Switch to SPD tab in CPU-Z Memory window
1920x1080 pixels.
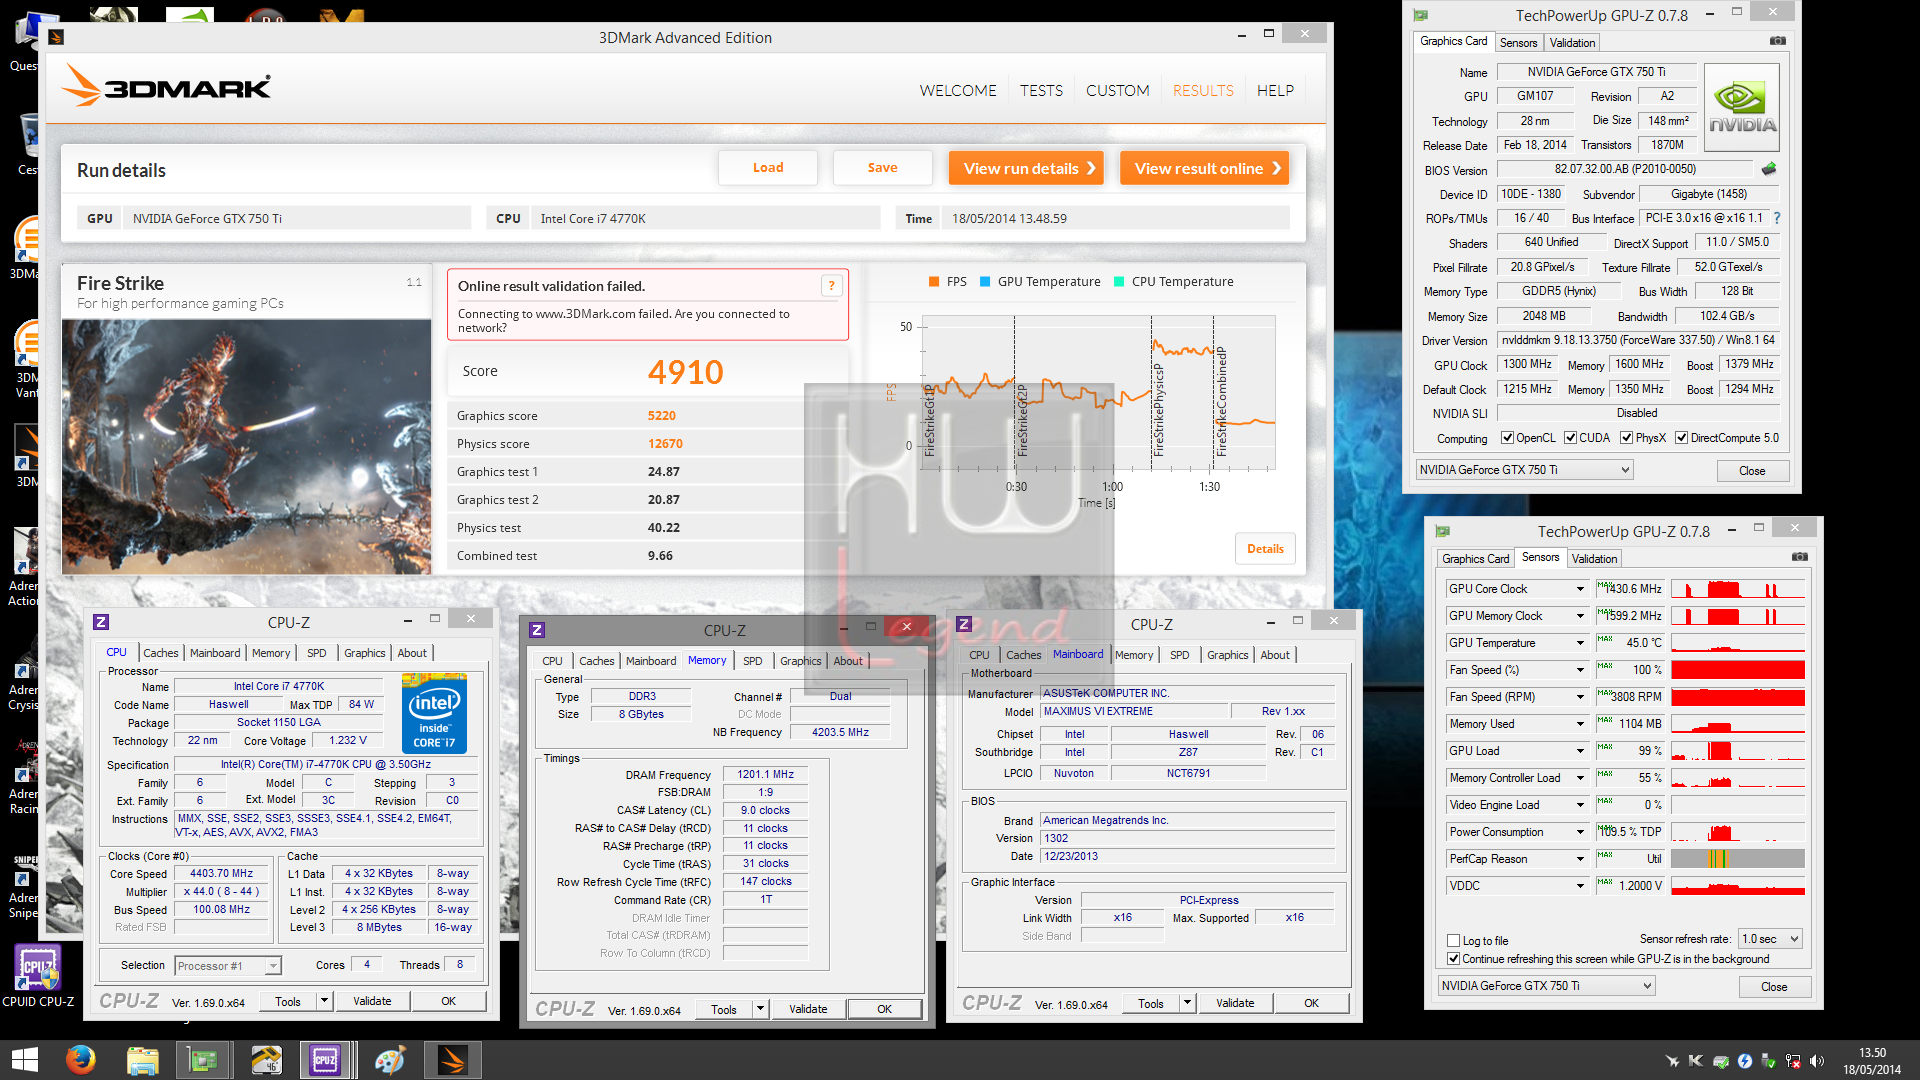(x=753, y=661)
